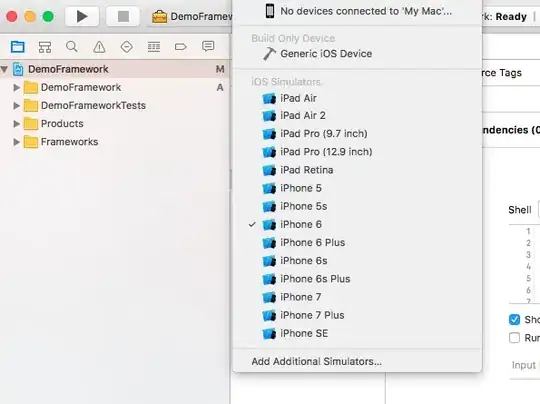Expand the Products folder

16,124
